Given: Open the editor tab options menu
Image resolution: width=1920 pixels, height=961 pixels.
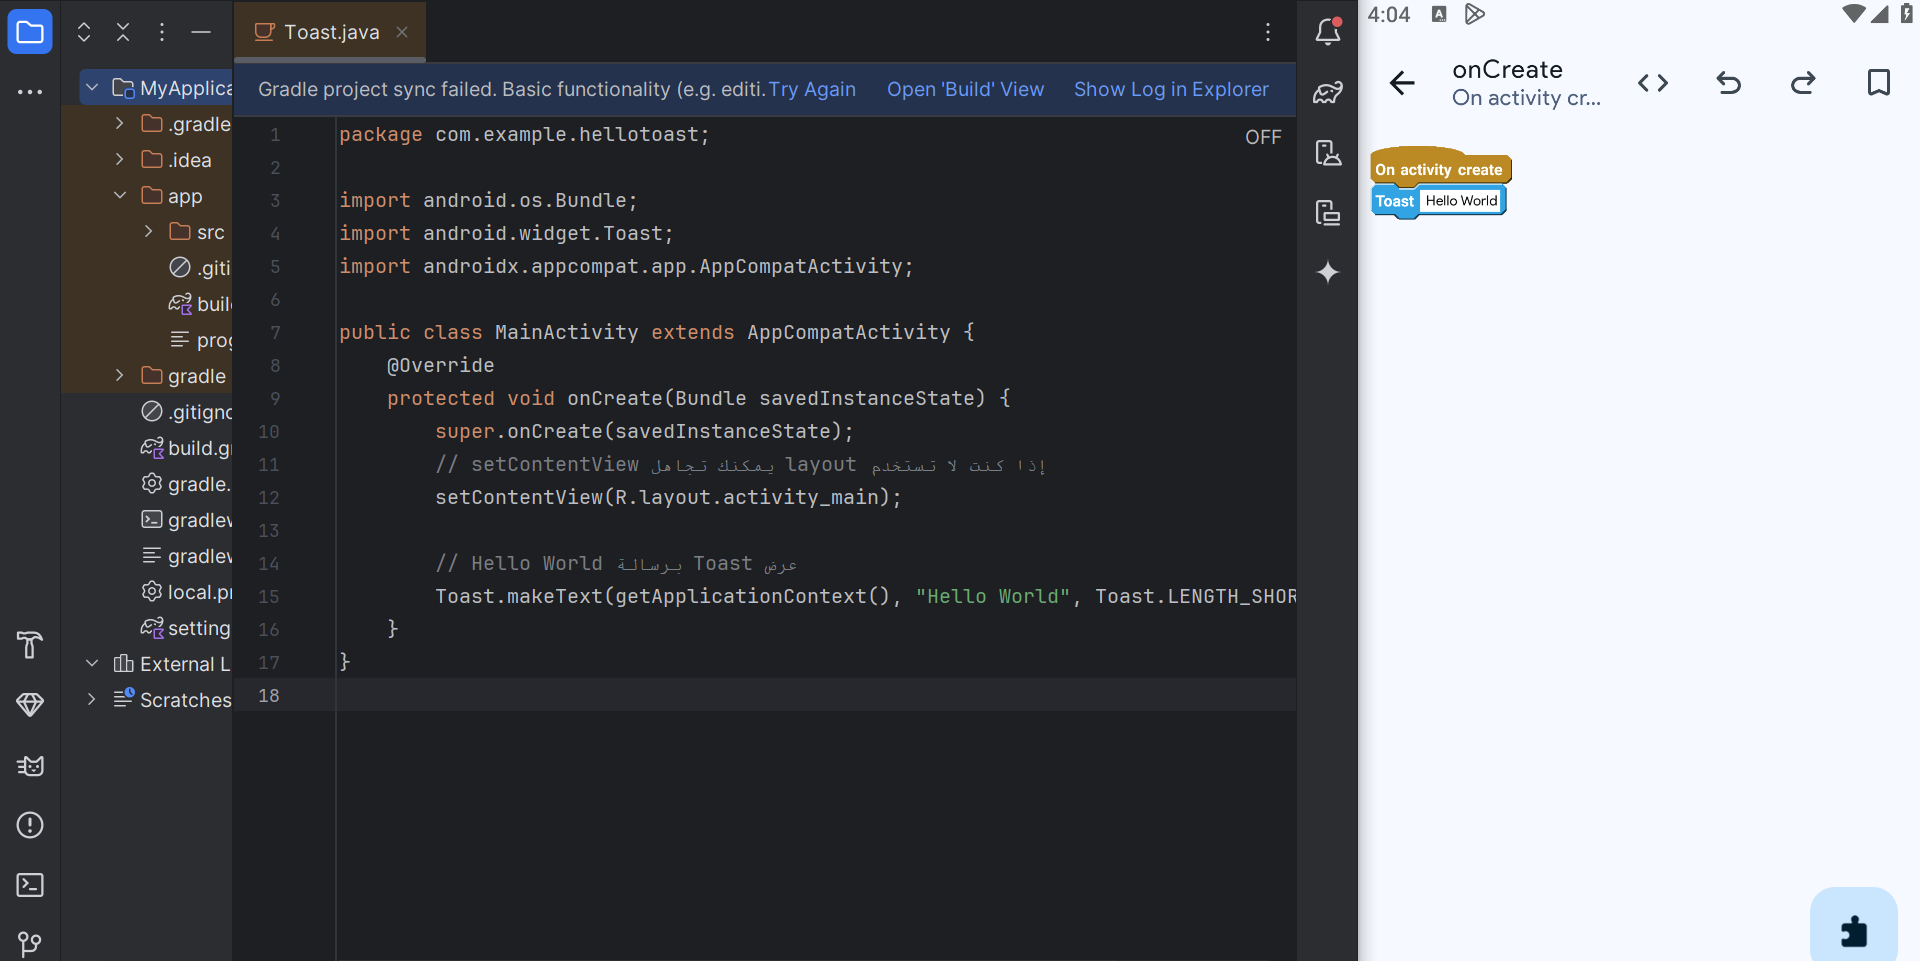Looking at the screenshot, I should 1267,32.
